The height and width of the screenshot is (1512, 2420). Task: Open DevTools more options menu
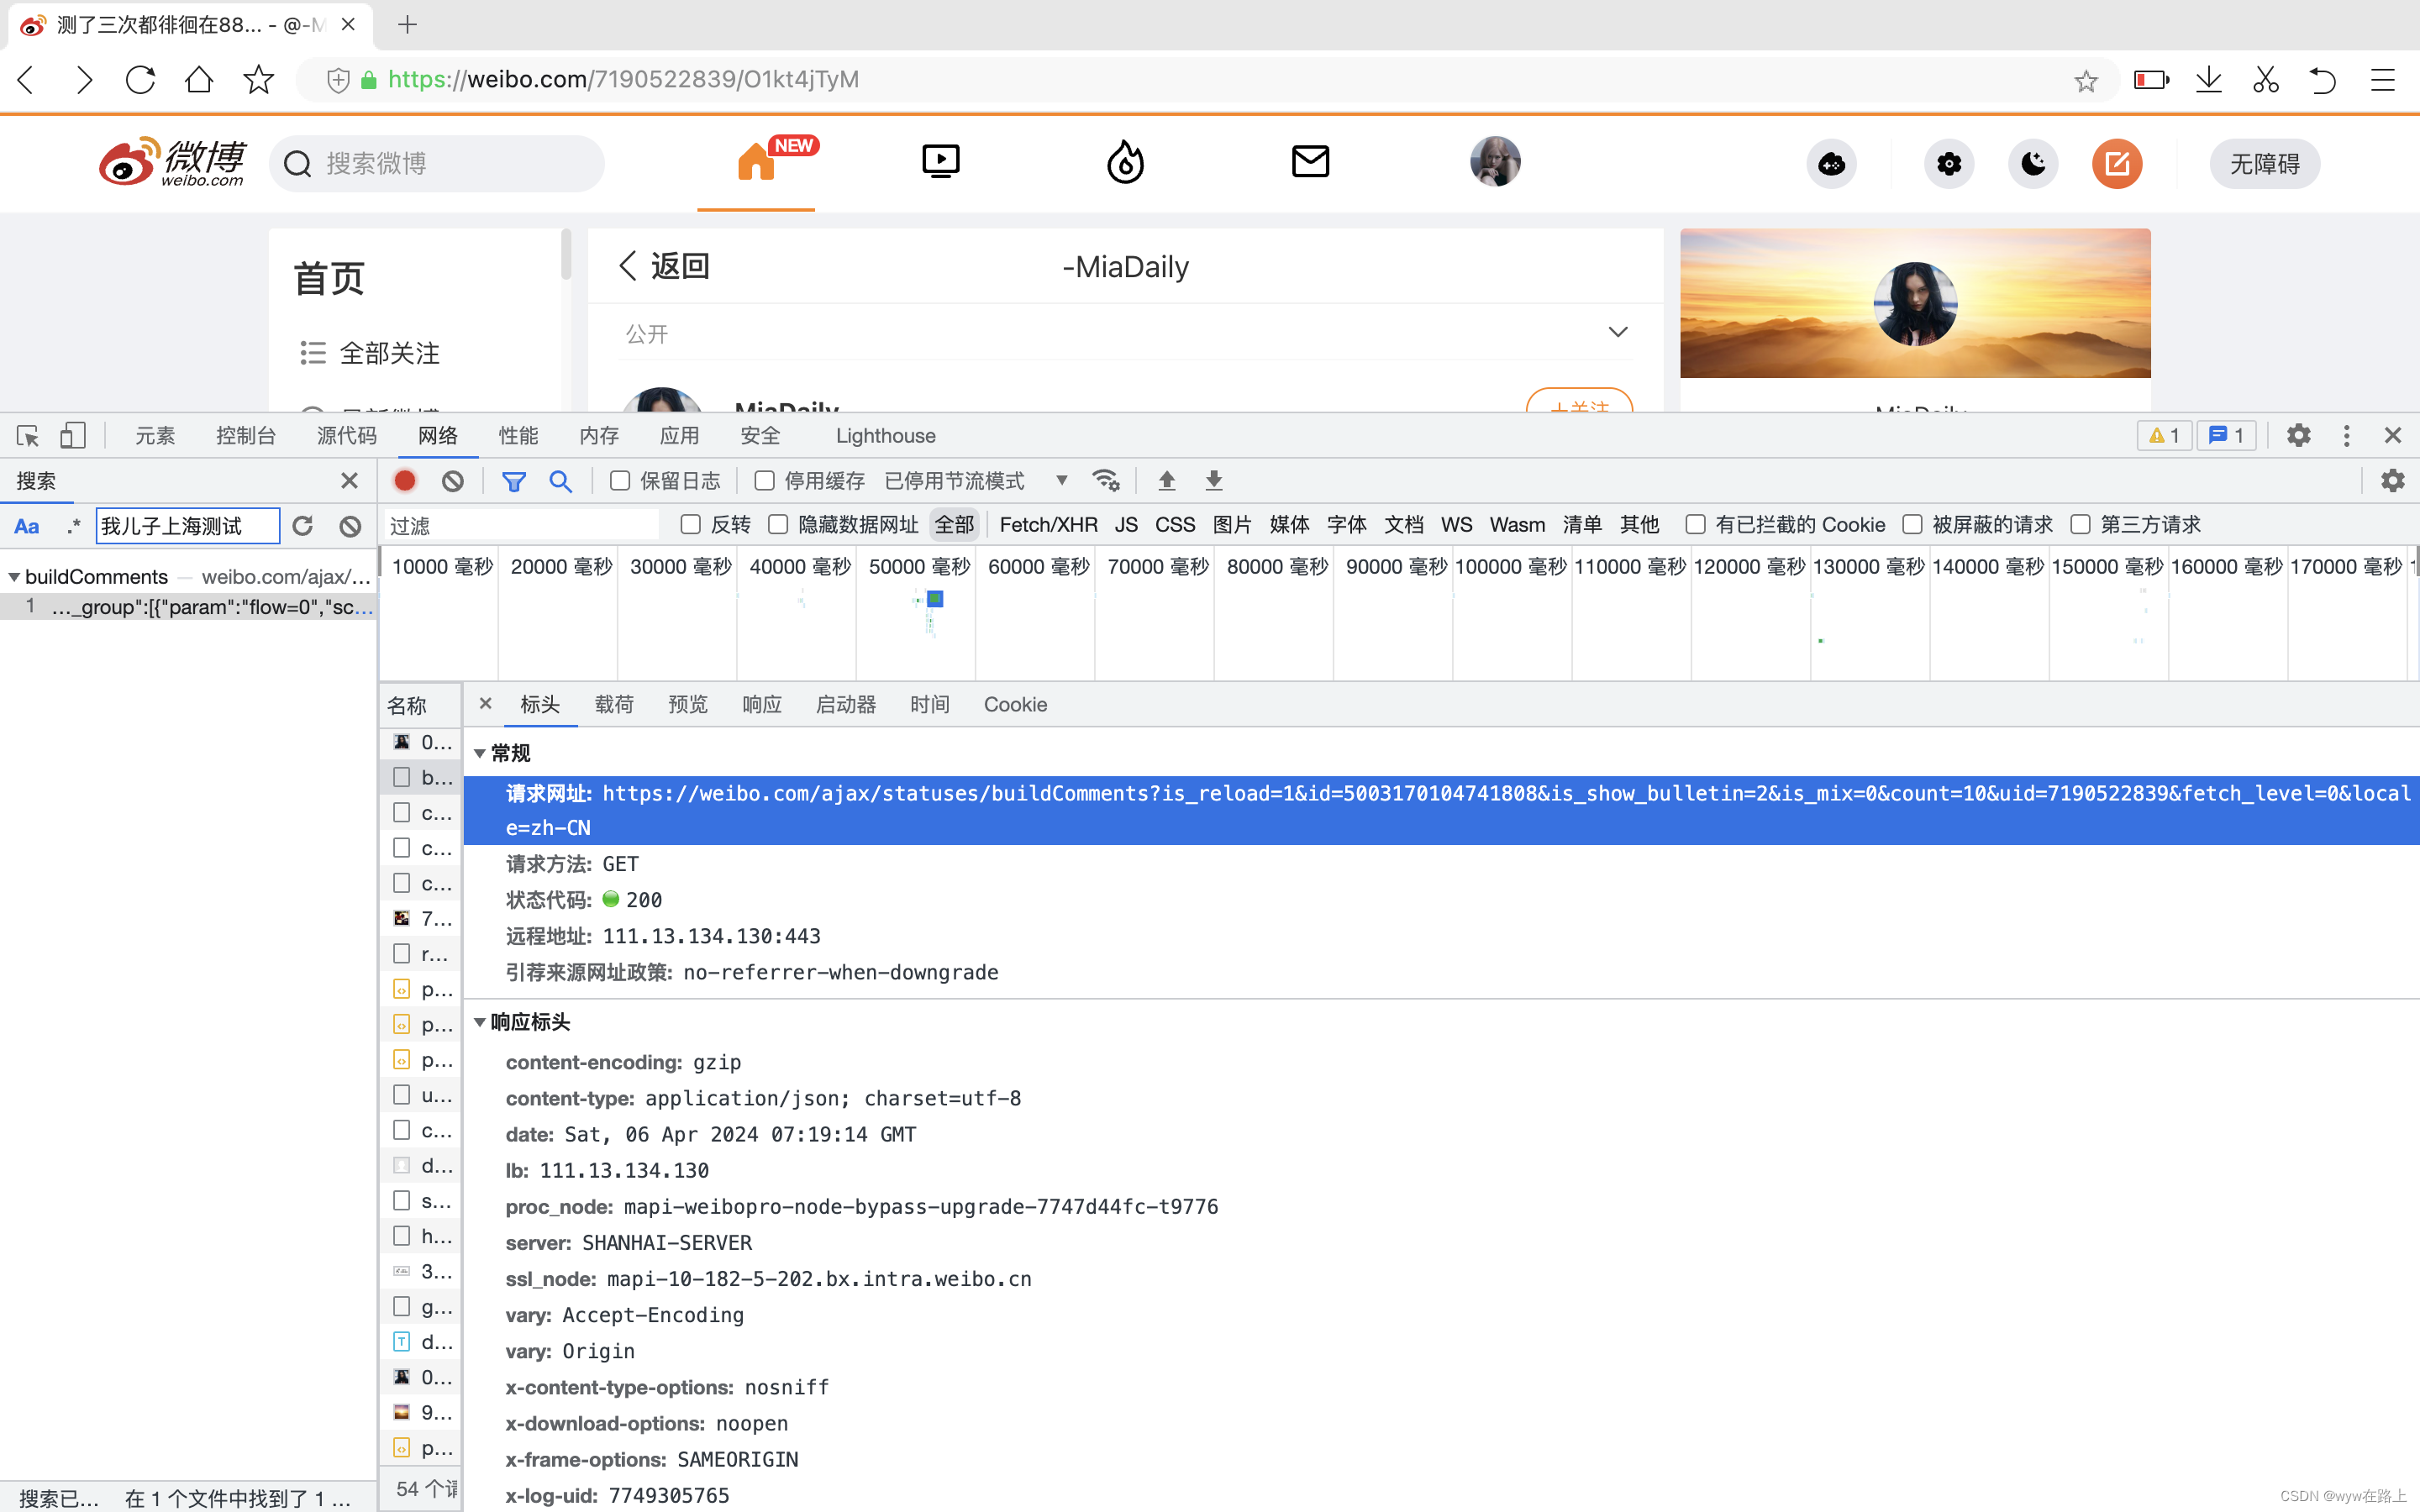[x=2347, y=436]
